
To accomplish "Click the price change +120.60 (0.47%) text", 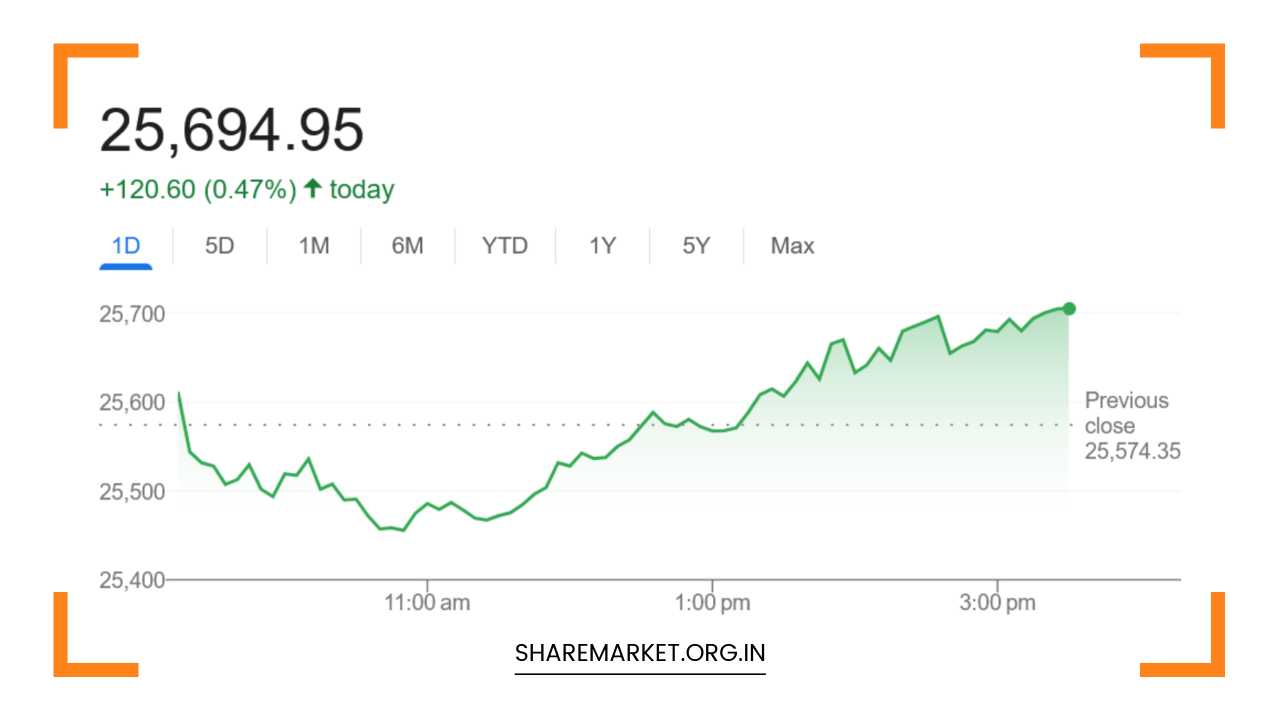I will pyautogui.click(x=200, y=187).
